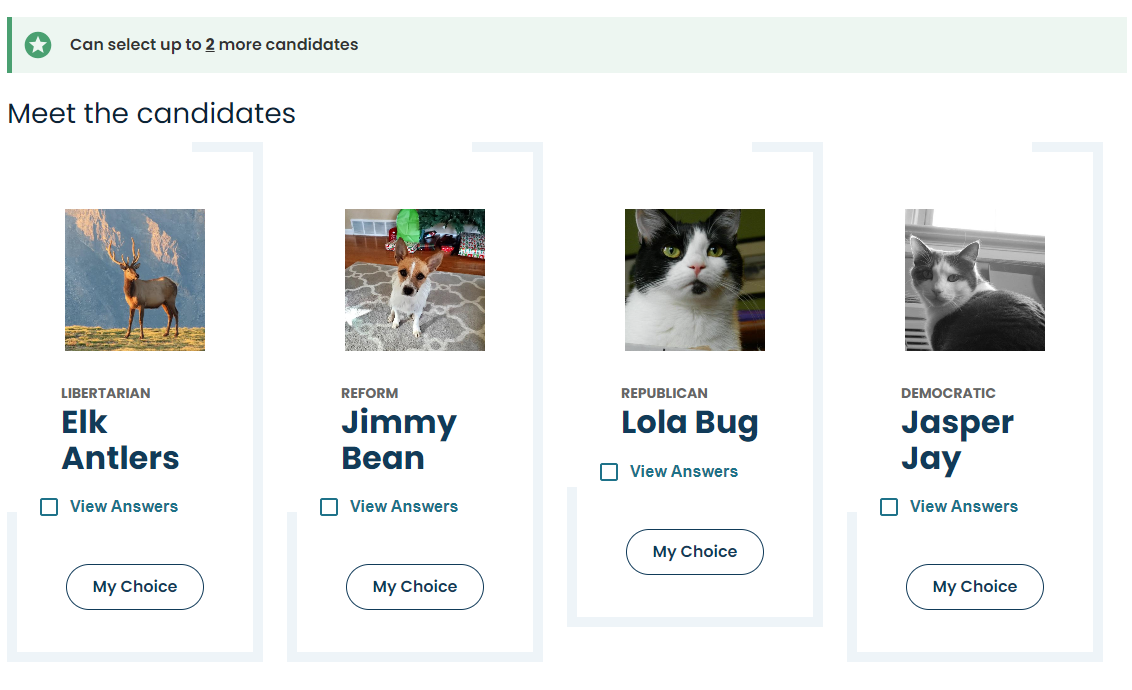The width and height of the screenshot is (1132, 690).
Task: Check View Answers box for Elk Antlers
Action: (x=49, y=507)
